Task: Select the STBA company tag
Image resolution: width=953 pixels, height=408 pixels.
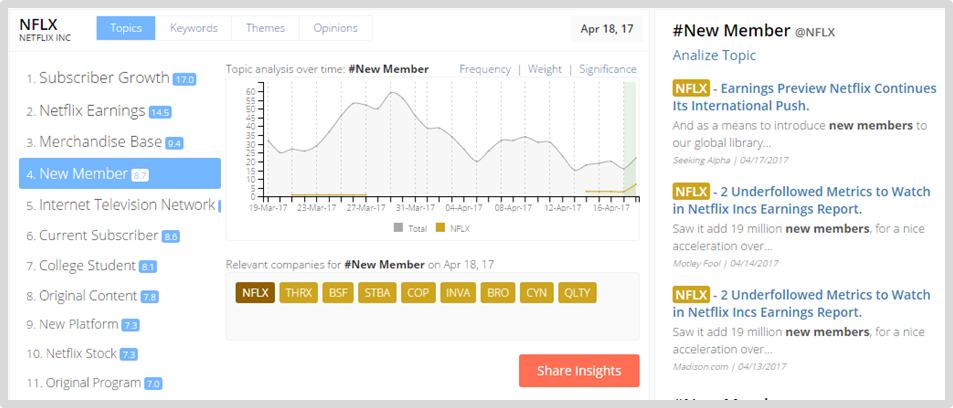Action: click(377, 292)
